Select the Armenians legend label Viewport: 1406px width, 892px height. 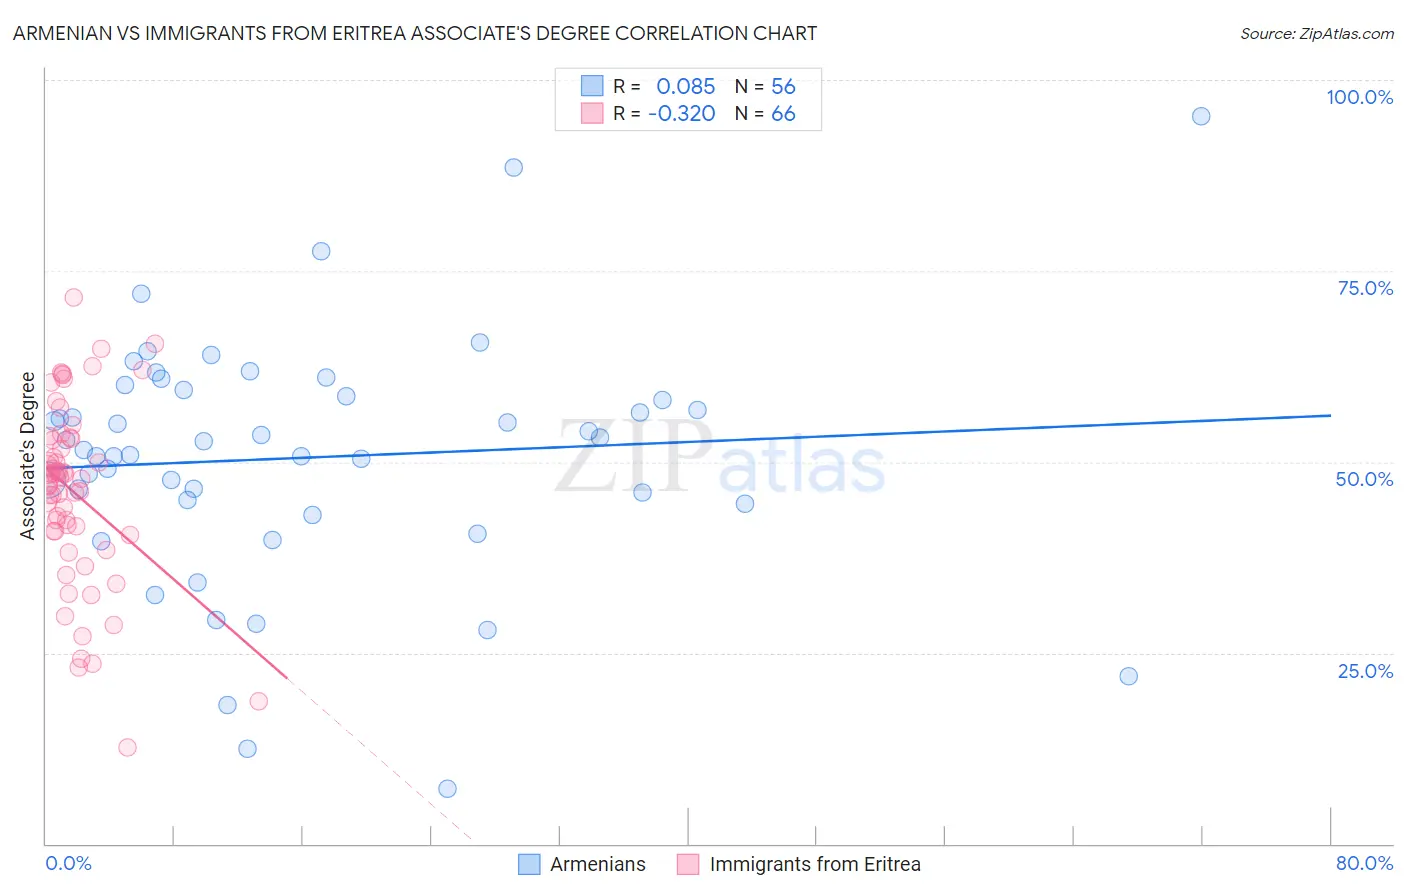[598, 864]
